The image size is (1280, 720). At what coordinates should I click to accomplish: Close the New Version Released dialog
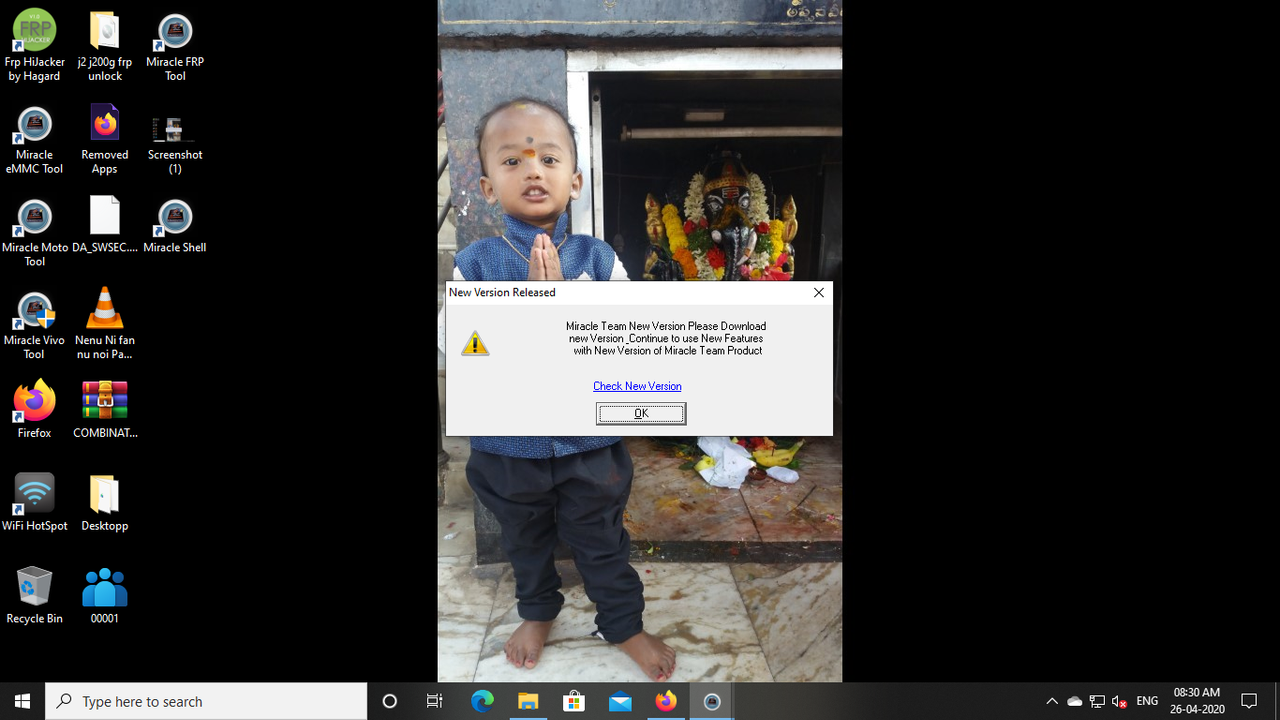click(x=819, y=293)
